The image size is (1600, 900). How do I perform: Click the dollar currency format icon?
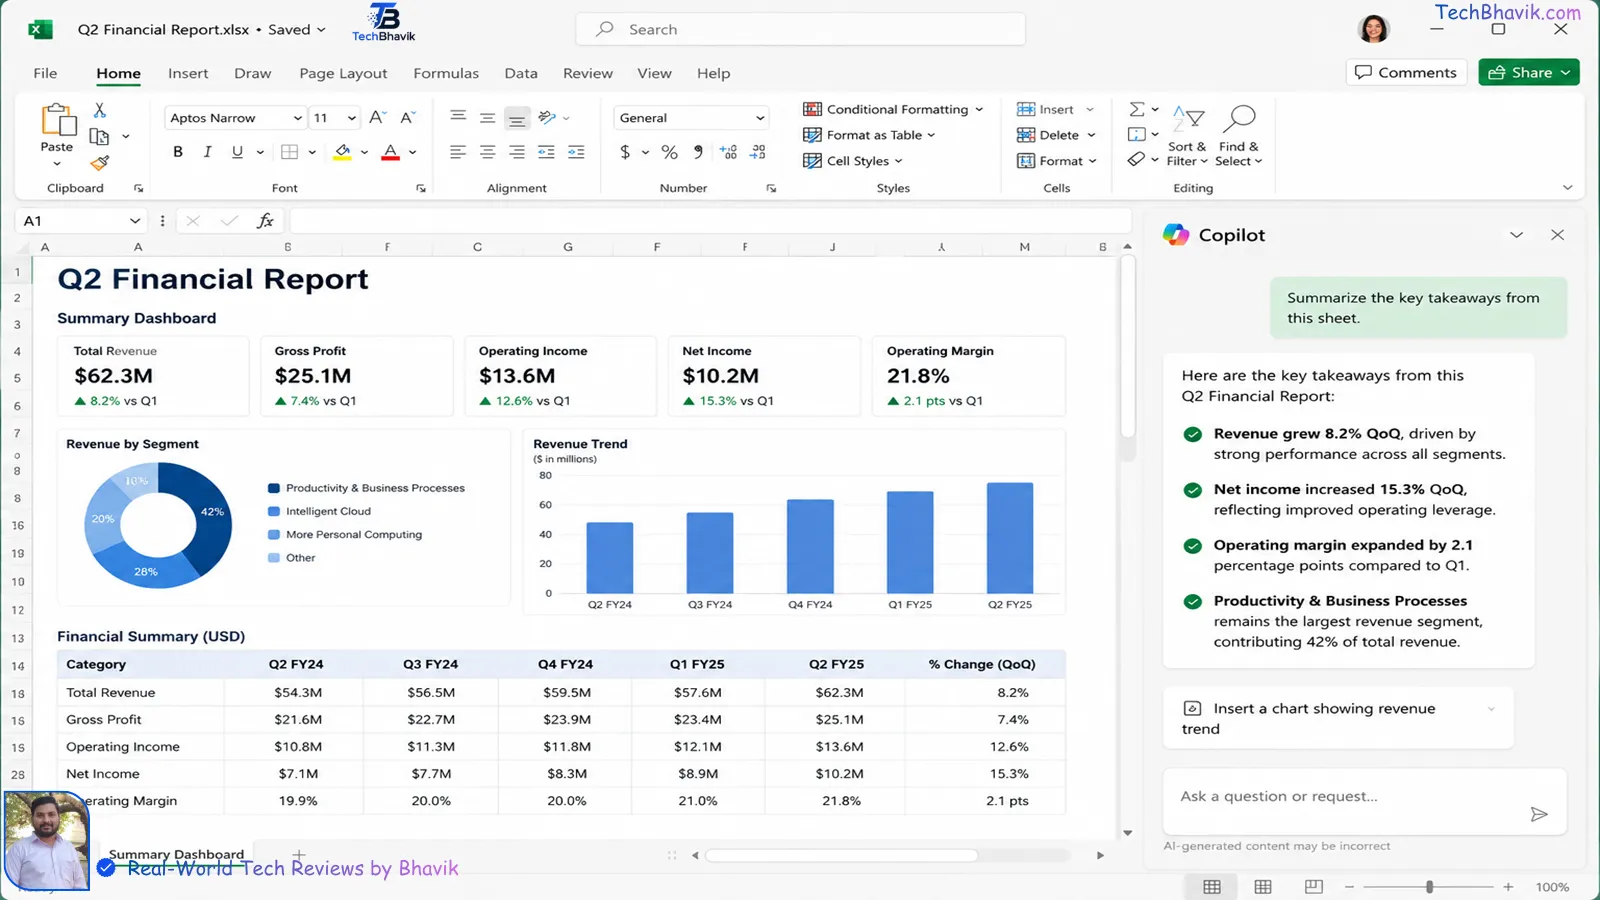click(625, 152)
